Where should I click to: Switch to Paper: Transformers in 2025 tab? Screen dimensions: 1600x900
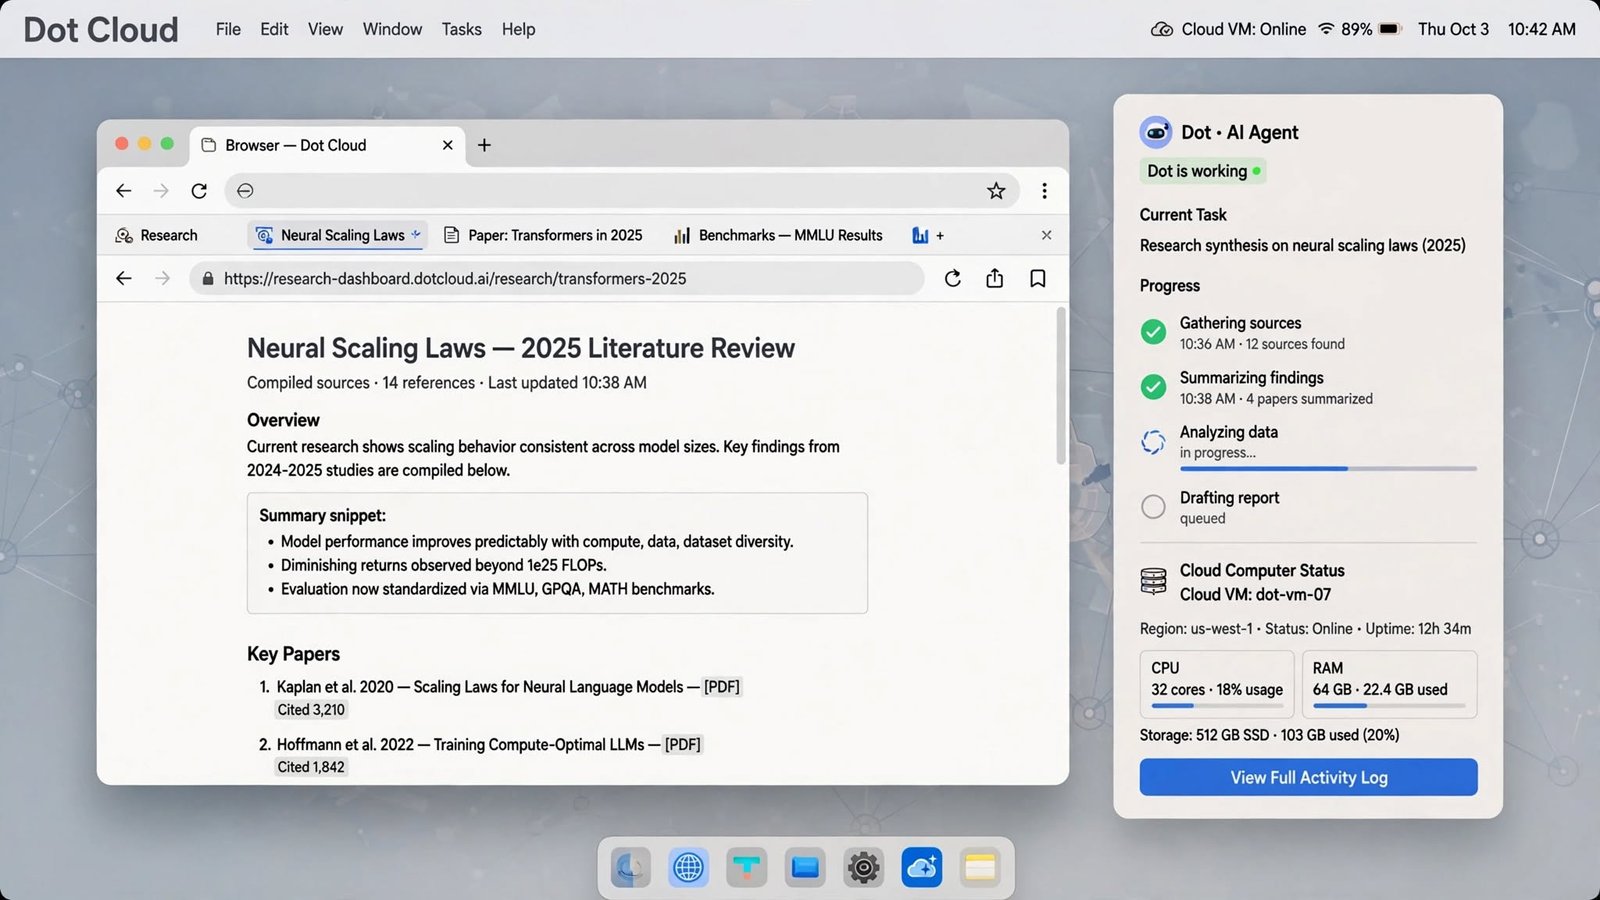coord(543,235)
